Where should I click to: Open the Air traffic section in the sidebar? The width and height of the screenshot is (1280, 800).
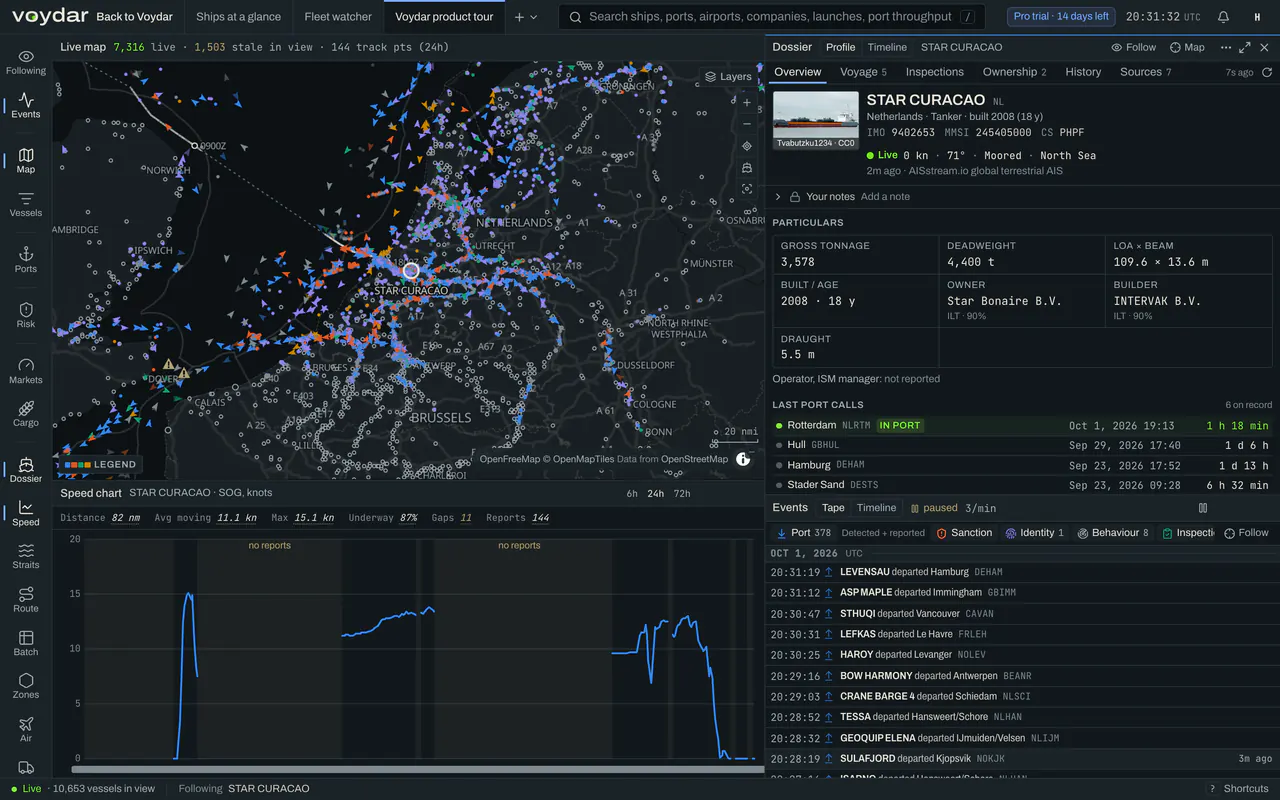click(x=26, y=729)
